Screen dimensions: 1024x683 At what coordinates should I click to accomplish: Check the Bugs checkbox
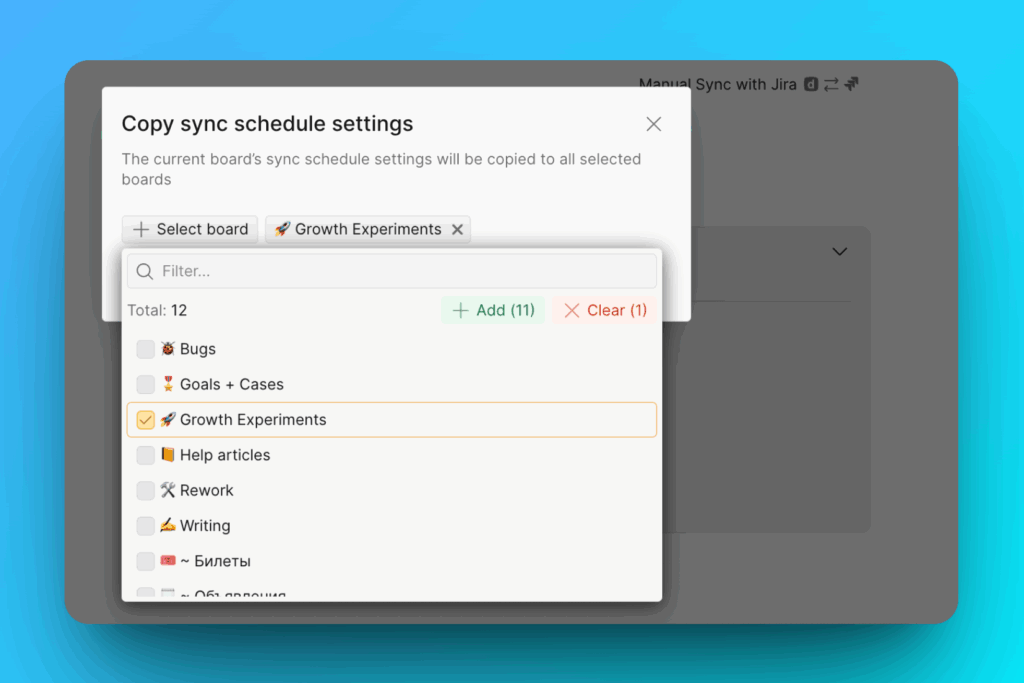tap(145, 348)
